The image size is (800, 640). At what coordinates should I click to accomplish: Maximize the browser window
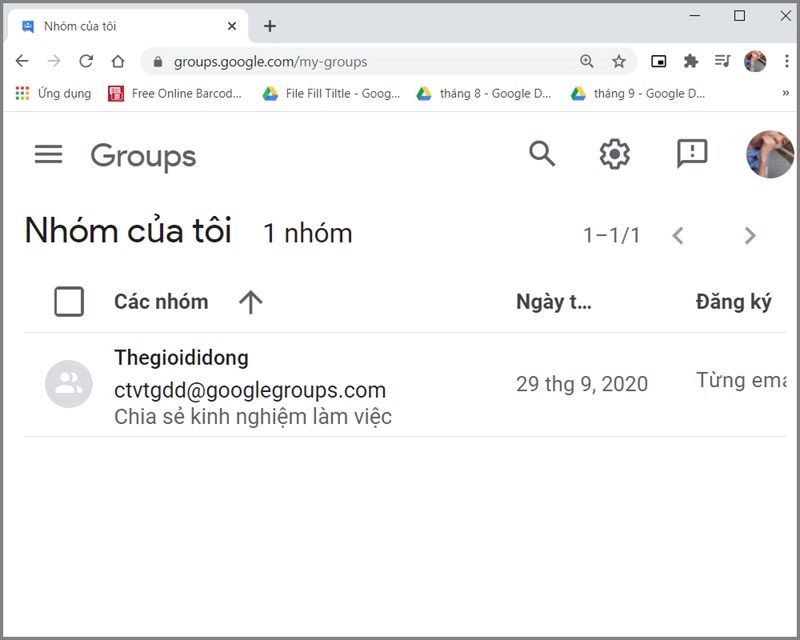(x=739, y=15)
